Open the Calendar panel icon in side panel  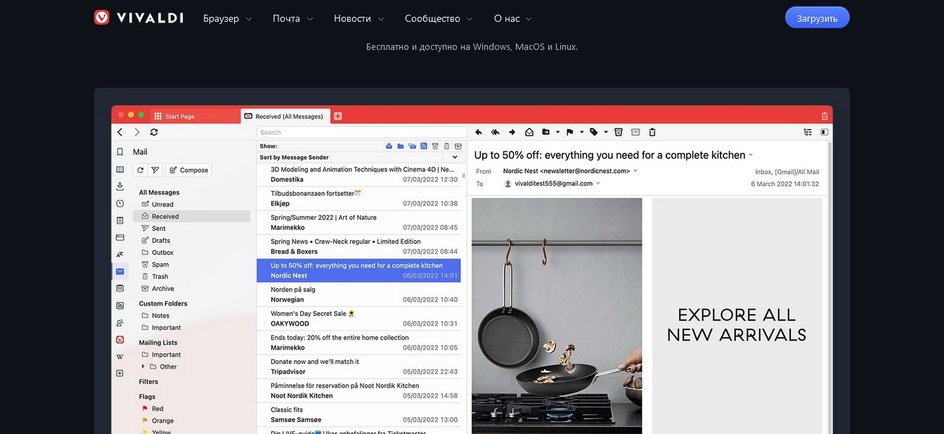tap(120, 288)
